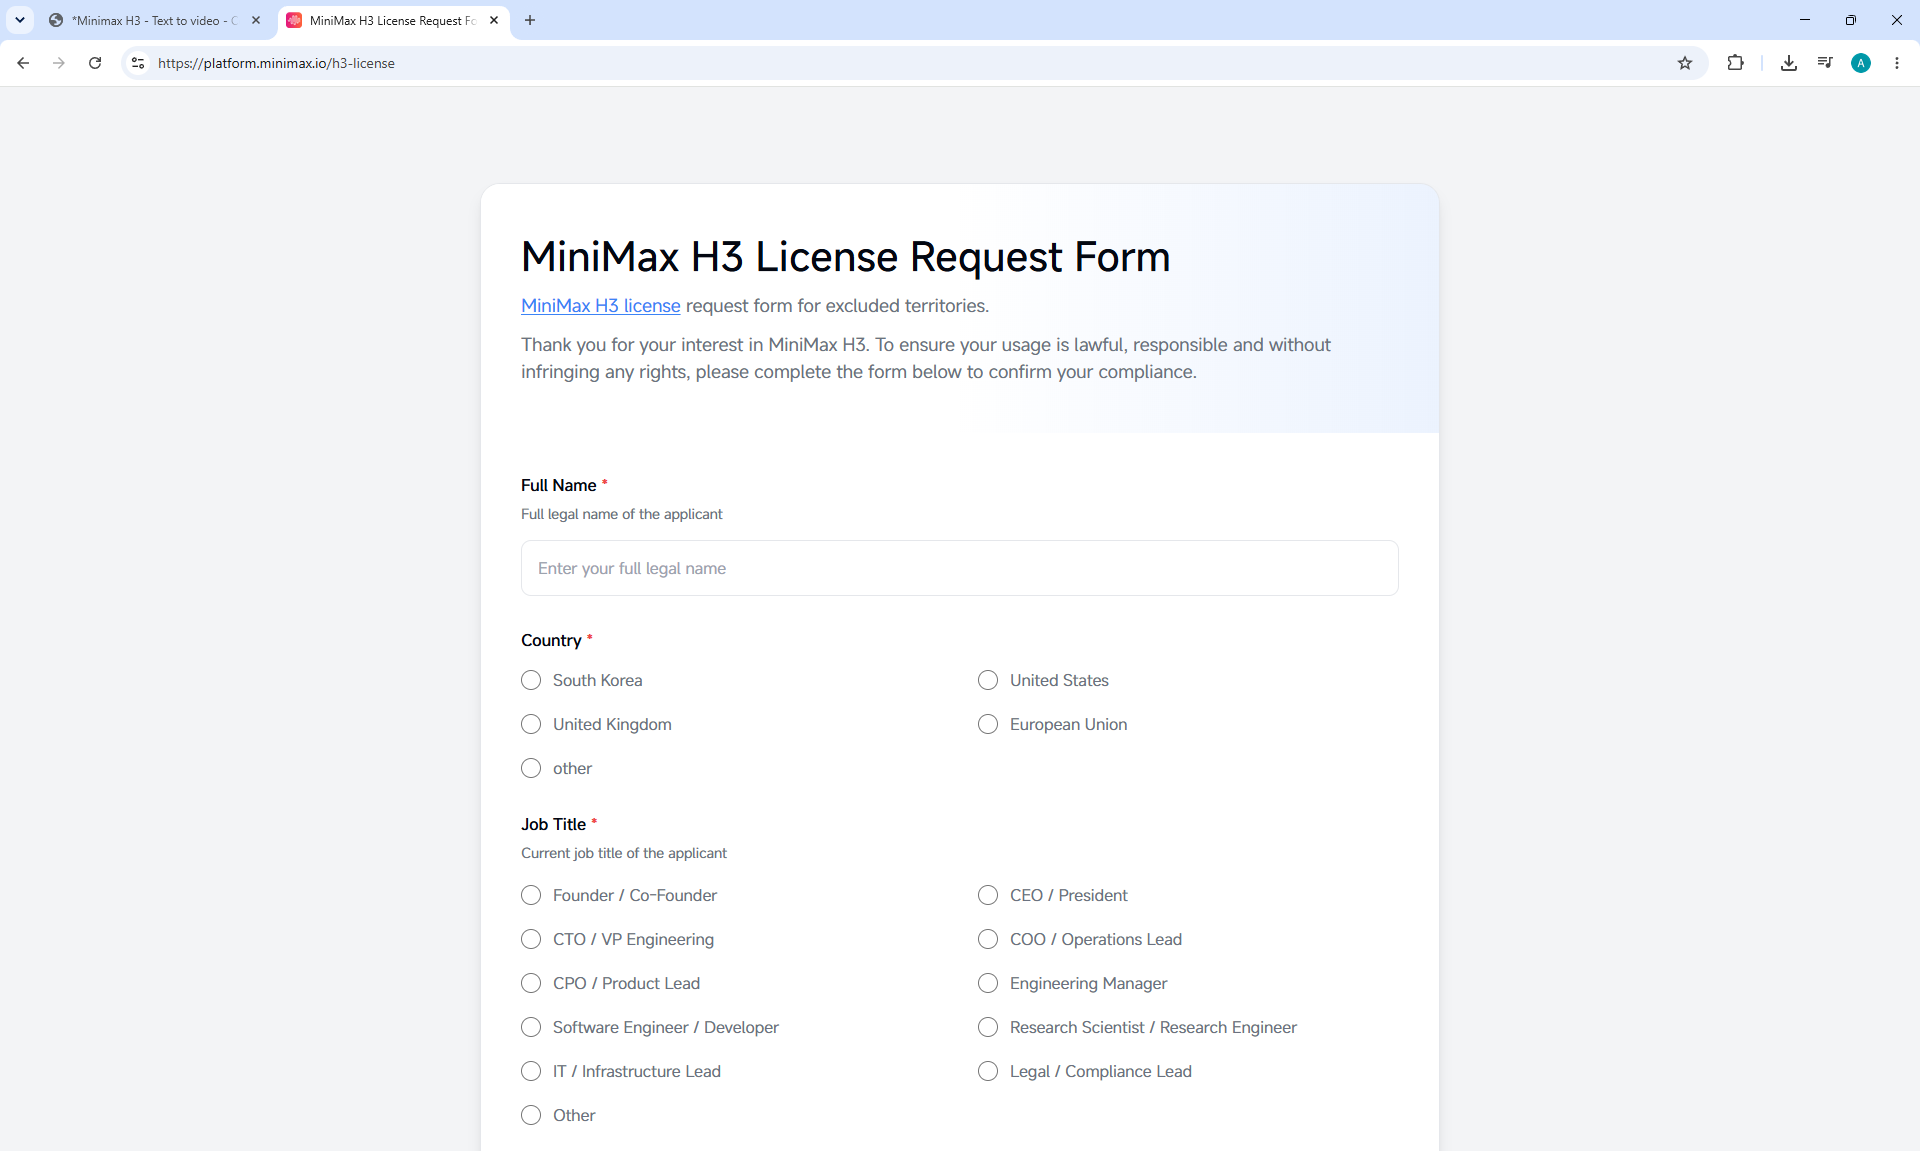Click the 'Full Name' field label
The width and height of the screenshot is (1920, 1151).
[x=558, y=485]
